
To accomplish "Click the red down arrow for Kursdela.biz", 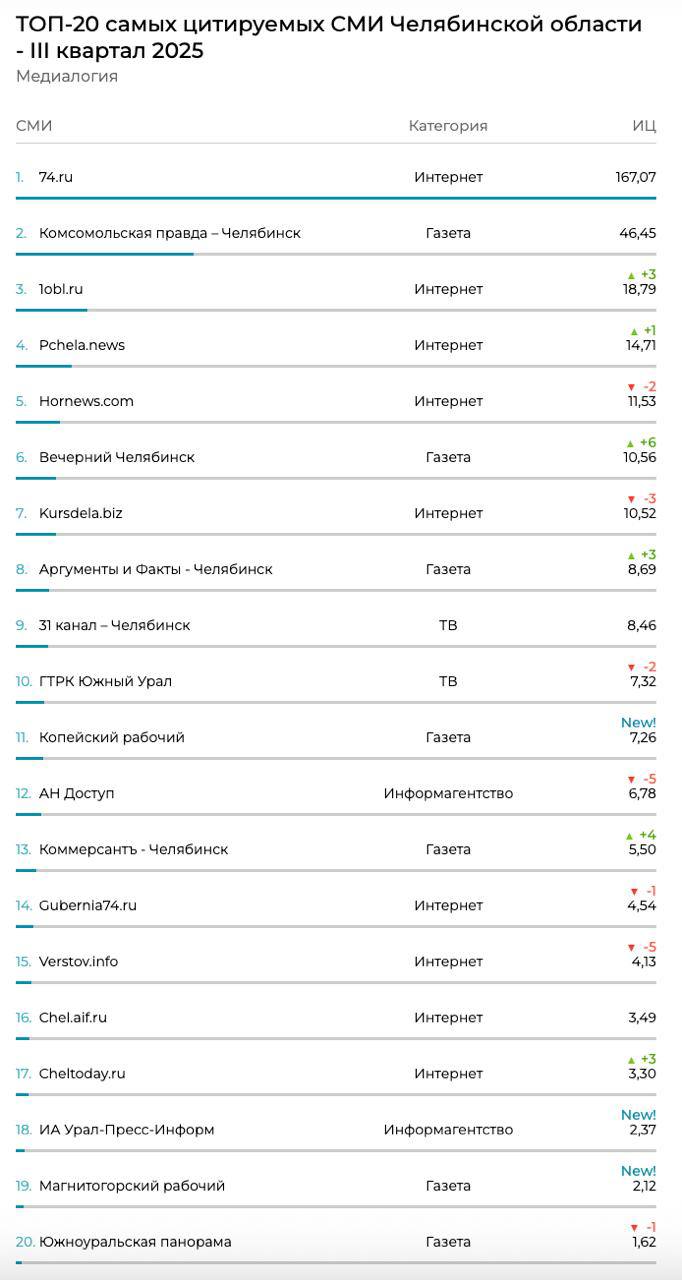I will click(x=631, y=499).
